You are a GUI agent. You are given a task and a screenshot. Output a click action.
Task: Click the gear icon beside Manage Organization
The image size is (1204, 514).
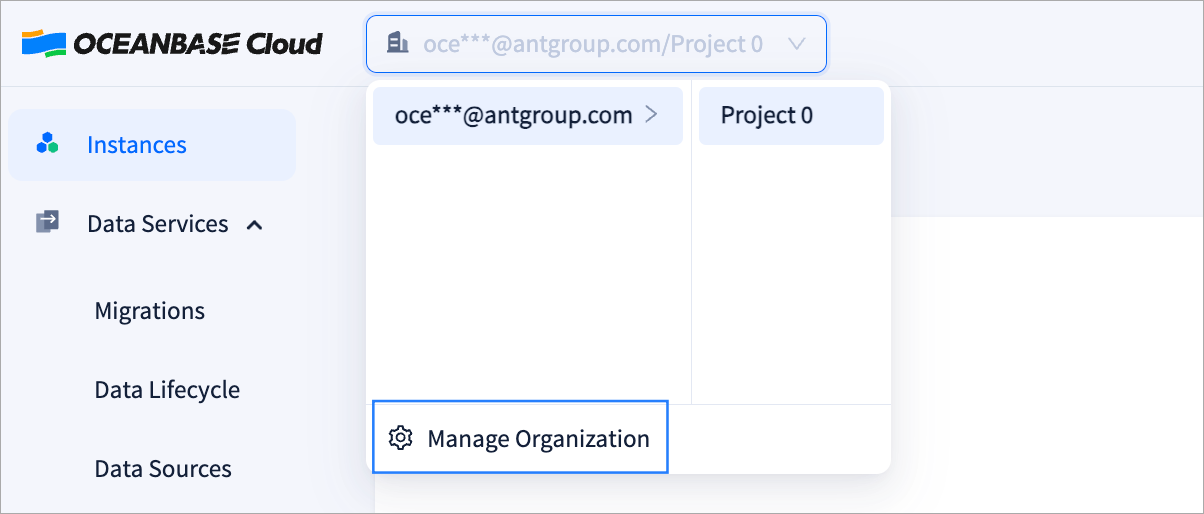pos(401,438)
